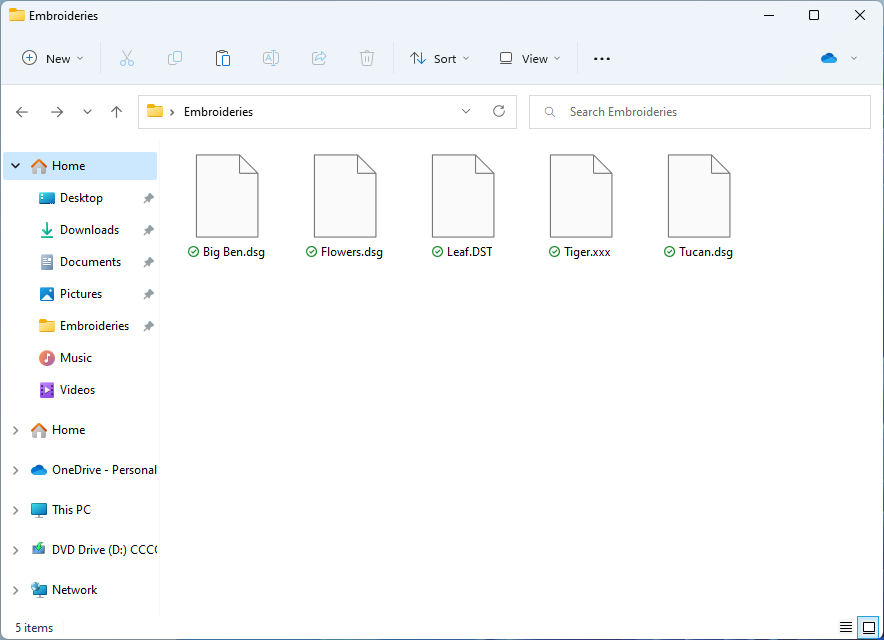The width and height of the screenshot is (884, 640).
Task: Open the See more three-dots menu
Action: tap(602, 59)
